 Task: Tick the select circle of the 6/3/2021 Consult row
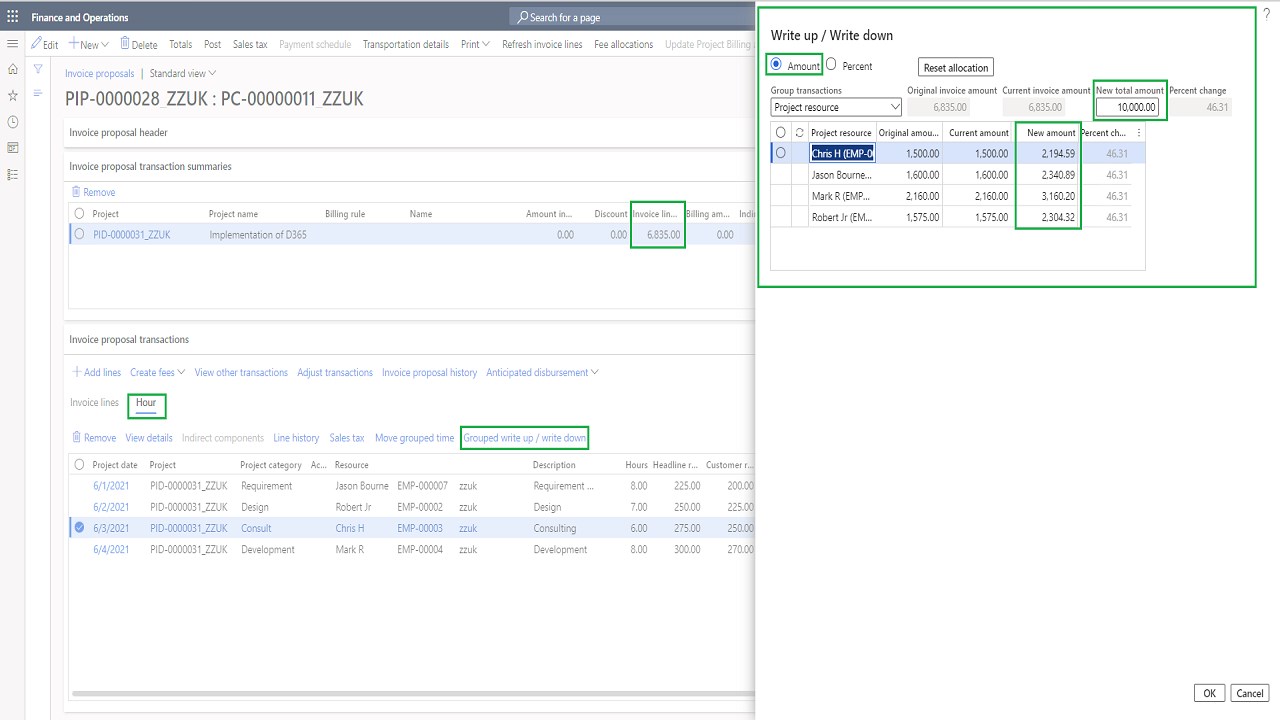pyautogui.click(x=79, y=528)
